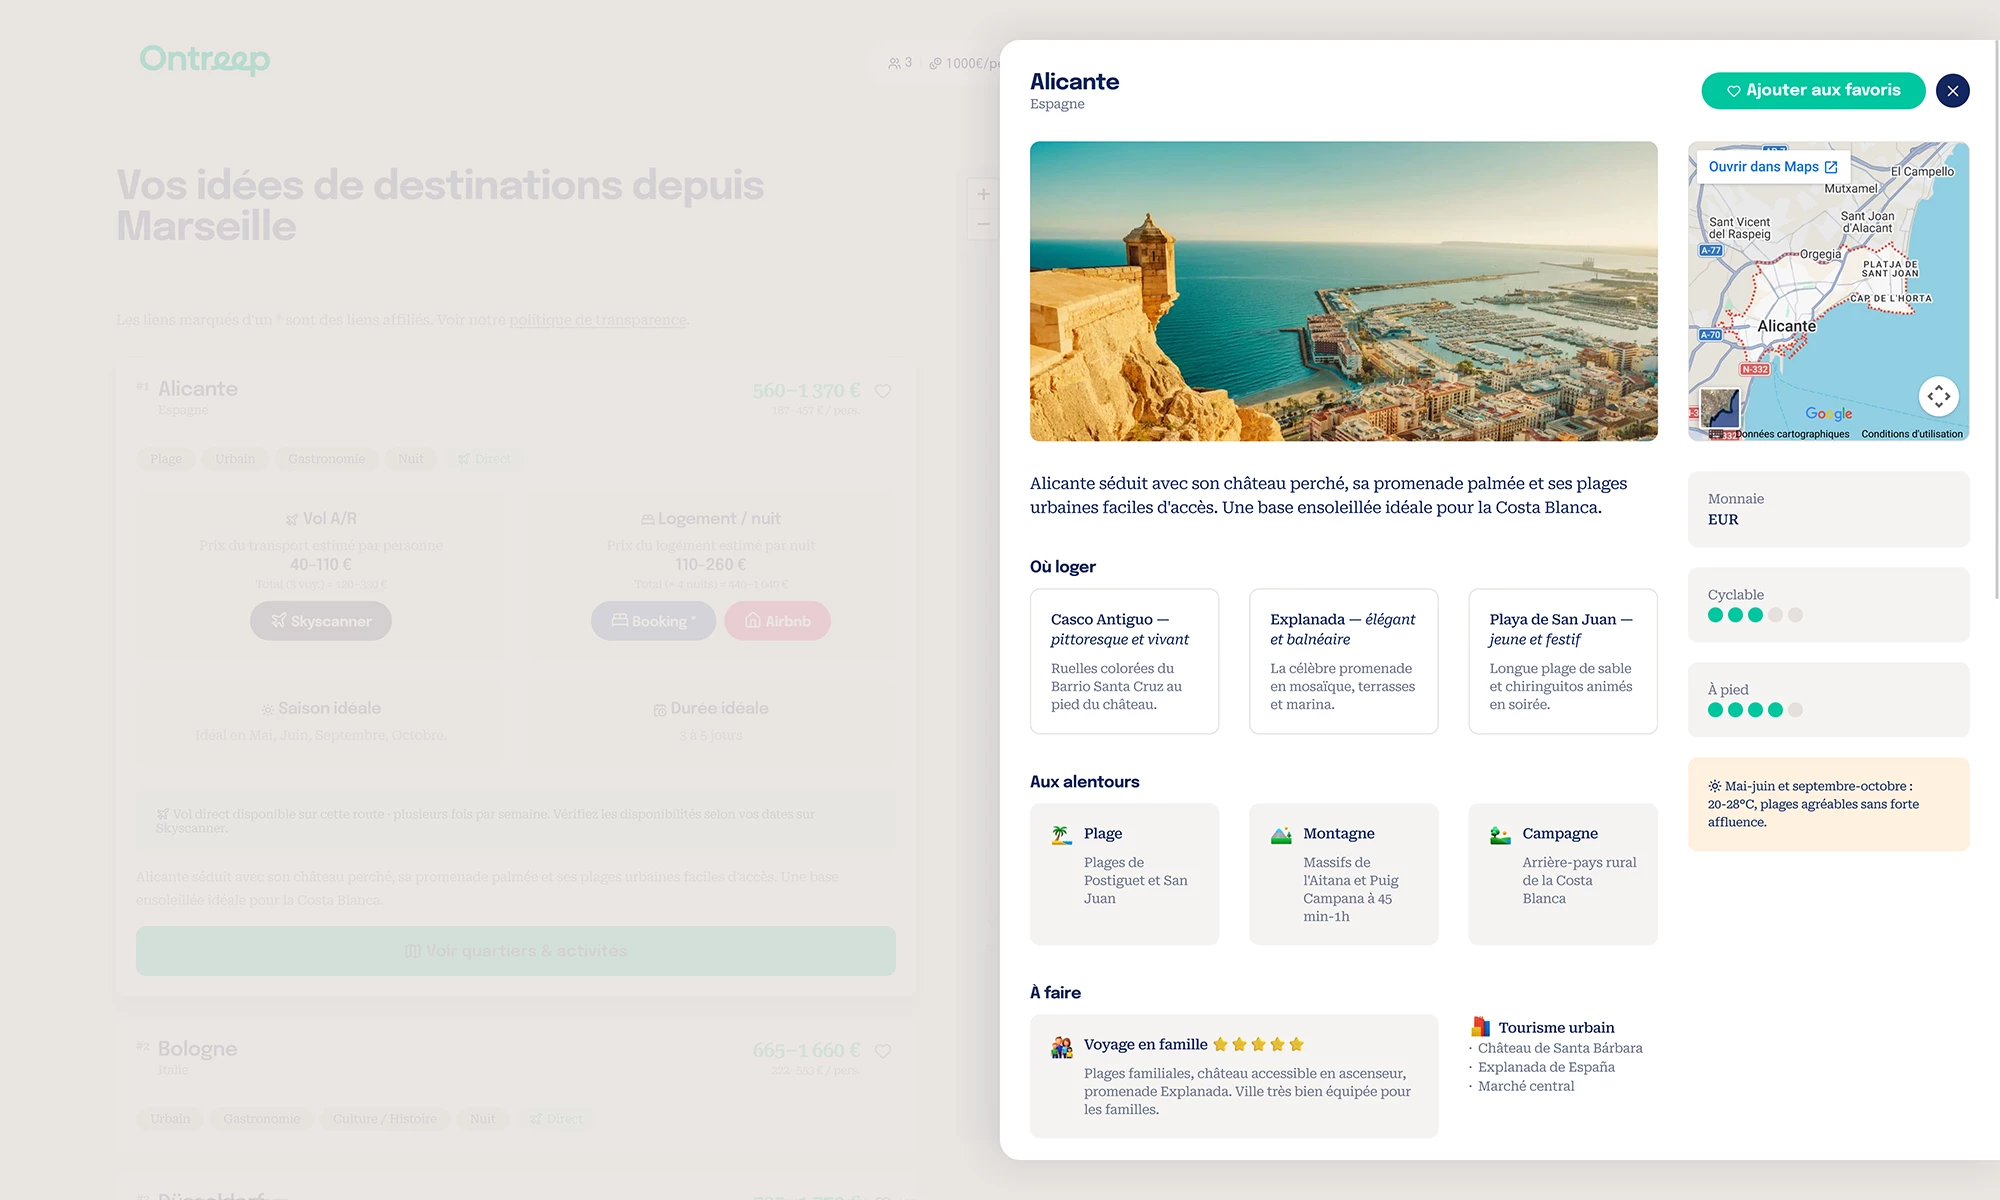
Task: Favorite Alicante card heart in background list
Action: point(883,391)
